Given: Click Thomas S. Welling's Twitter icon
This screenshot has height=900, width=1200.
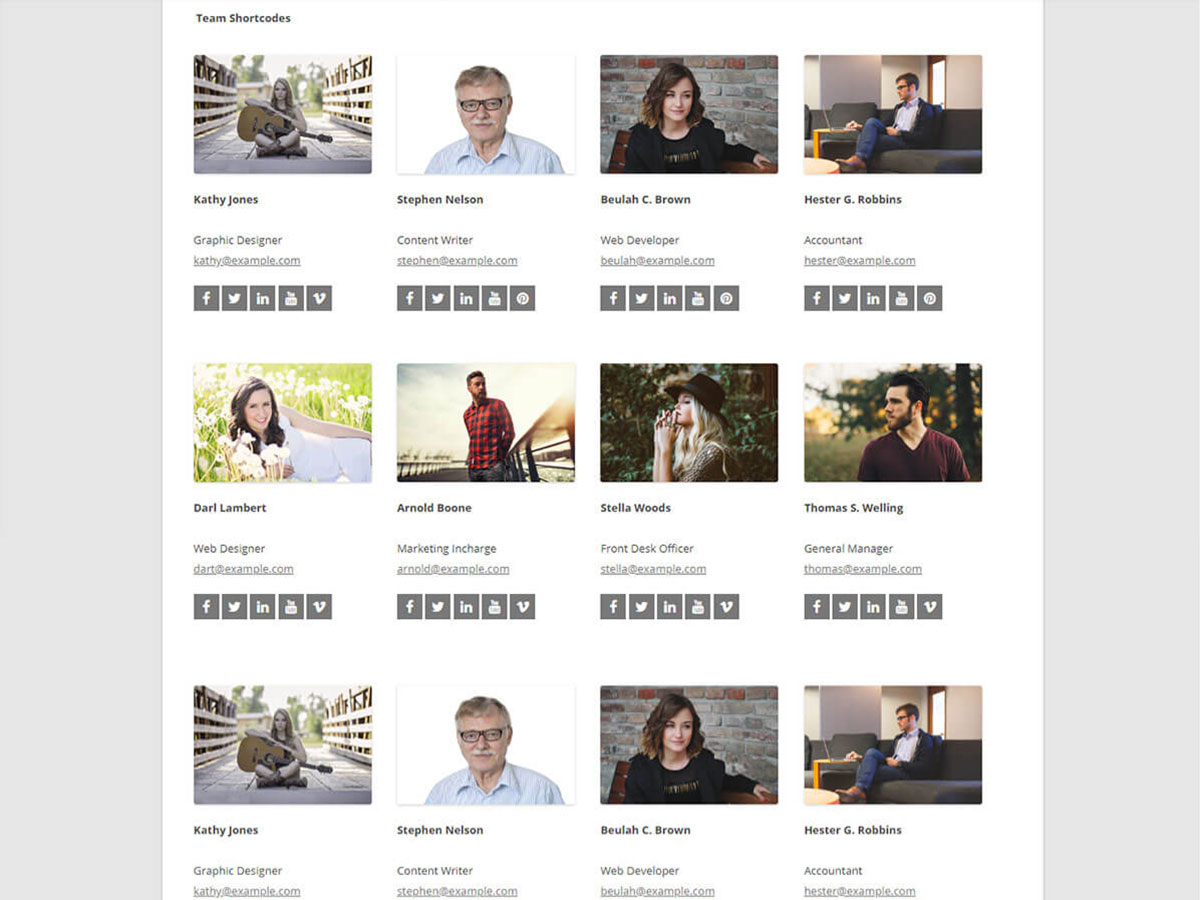Looking at the screenshot, I should click(x=845, y=607).
